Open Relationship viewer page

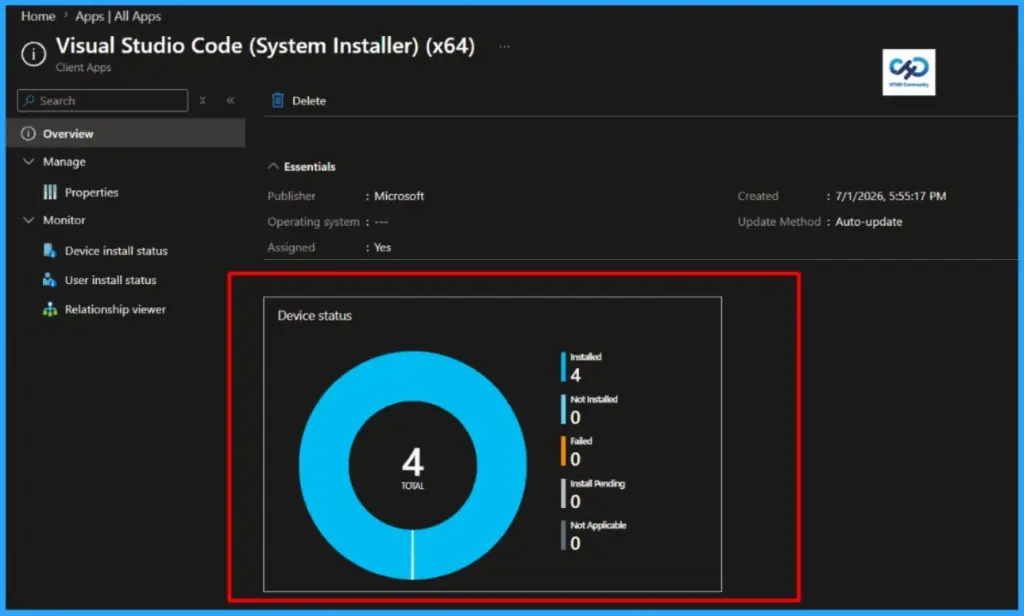(x=115, y=310)
